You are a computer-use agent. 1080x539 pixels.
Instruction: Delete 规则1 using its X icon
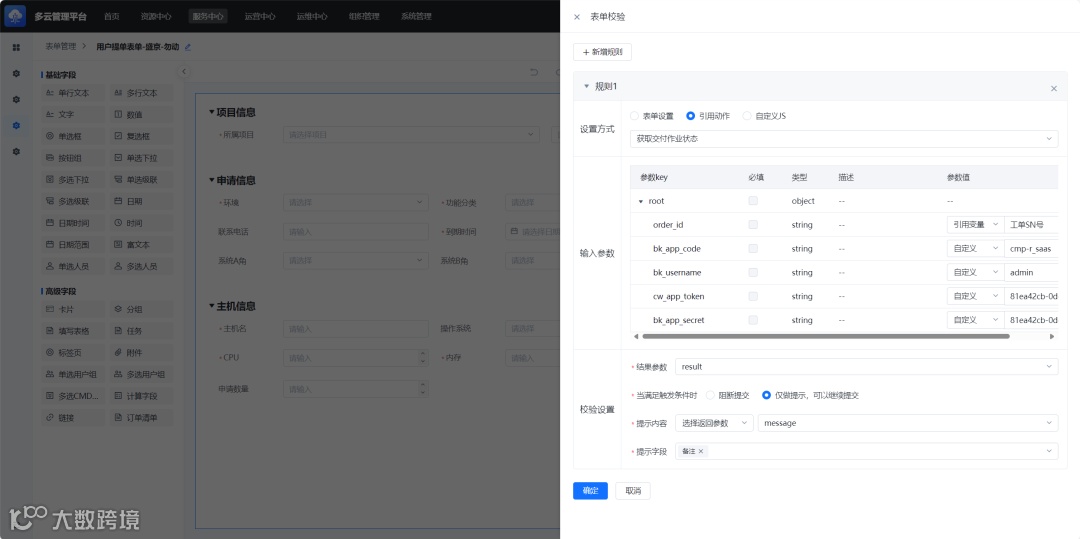1053,88
